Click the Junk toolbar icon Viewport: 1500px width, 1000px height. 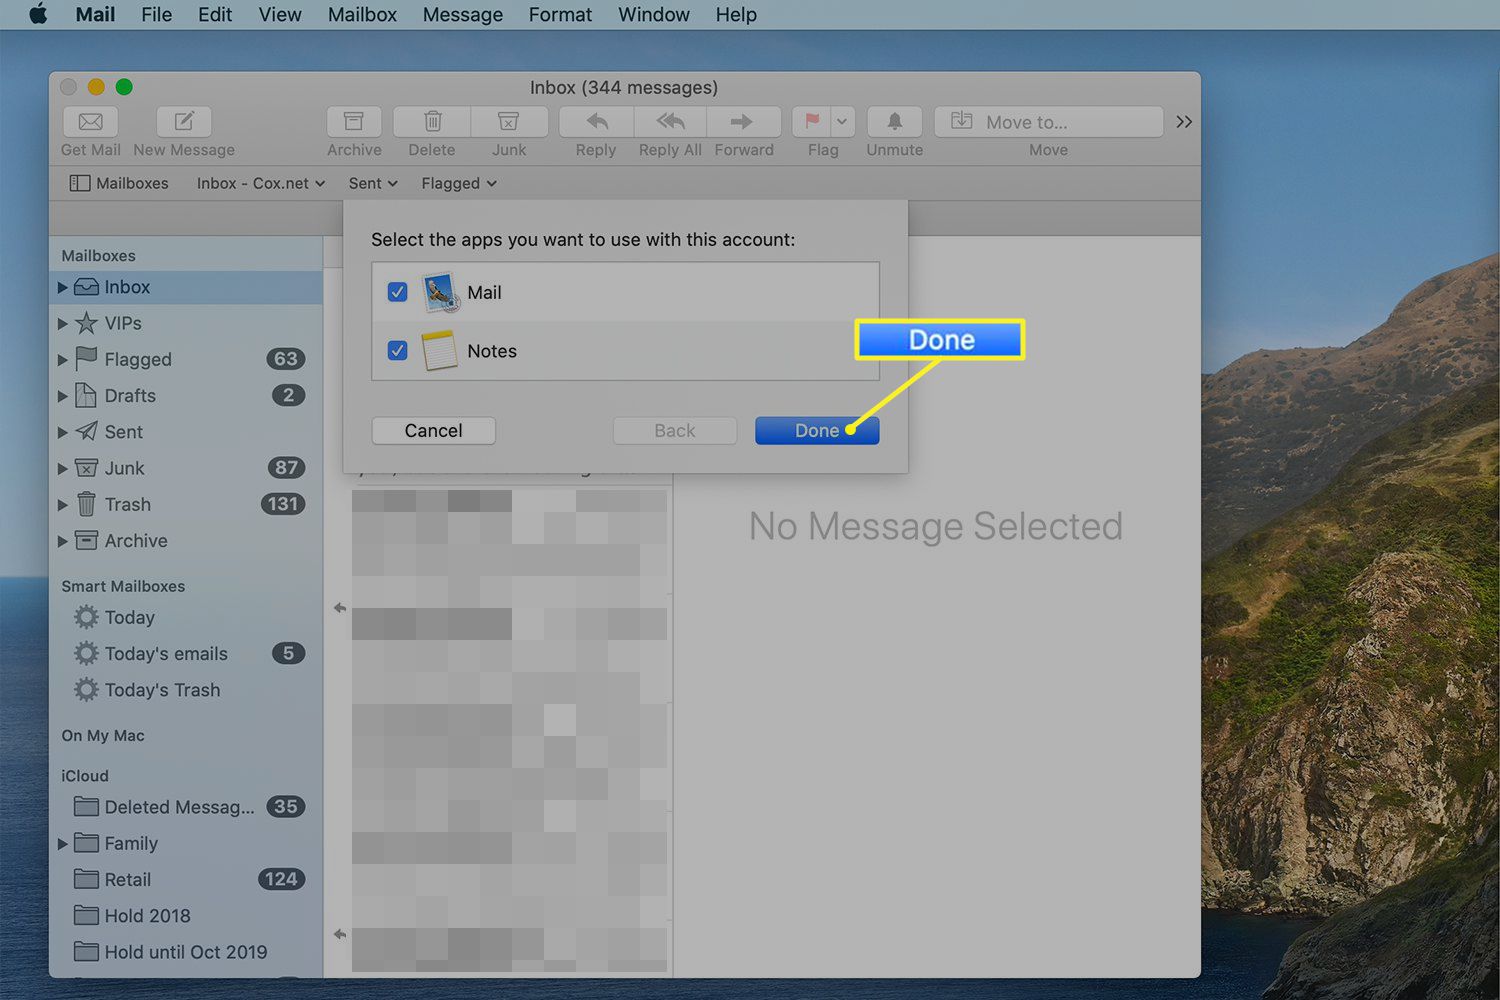(x=509, y=122)
